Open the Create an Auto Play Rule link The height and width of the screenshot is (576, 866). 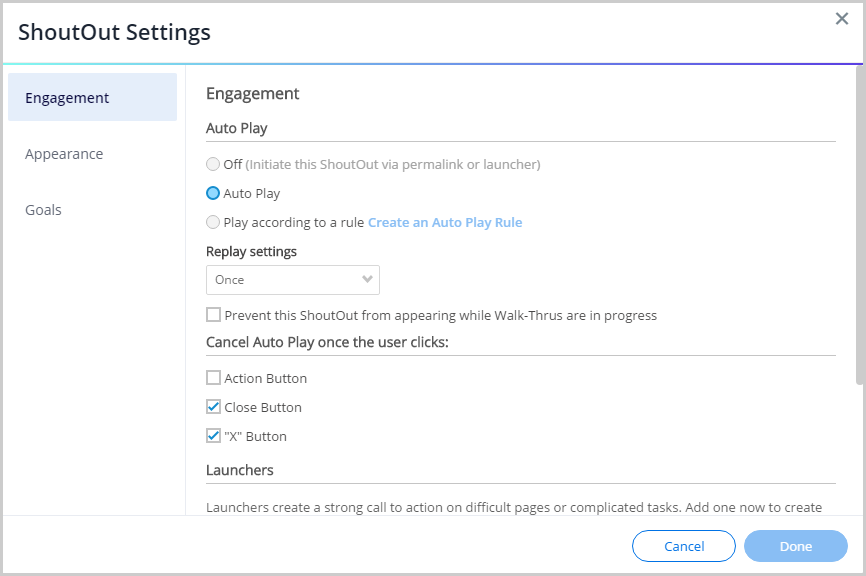[x=445, y=222]
